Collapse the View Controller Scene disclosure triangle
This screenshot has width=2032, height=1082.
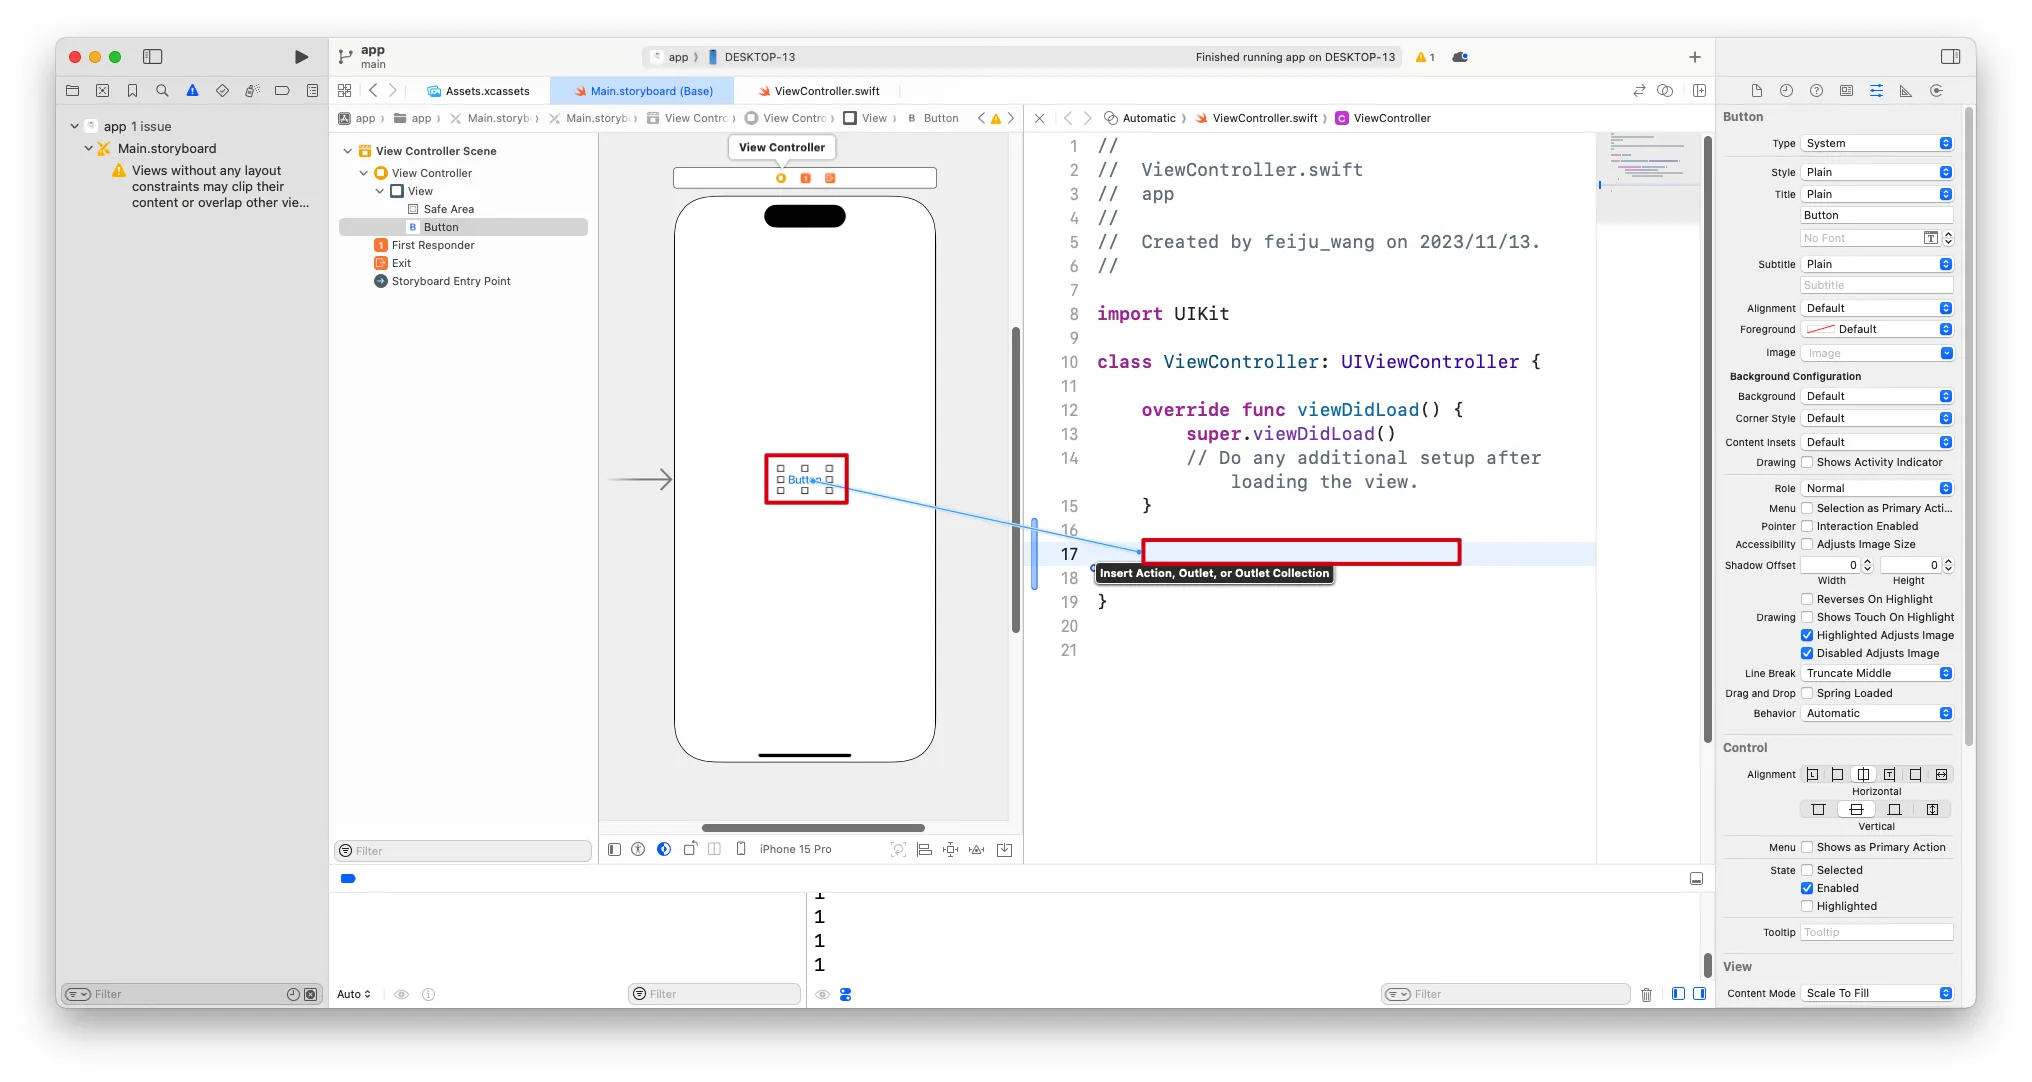348,151
